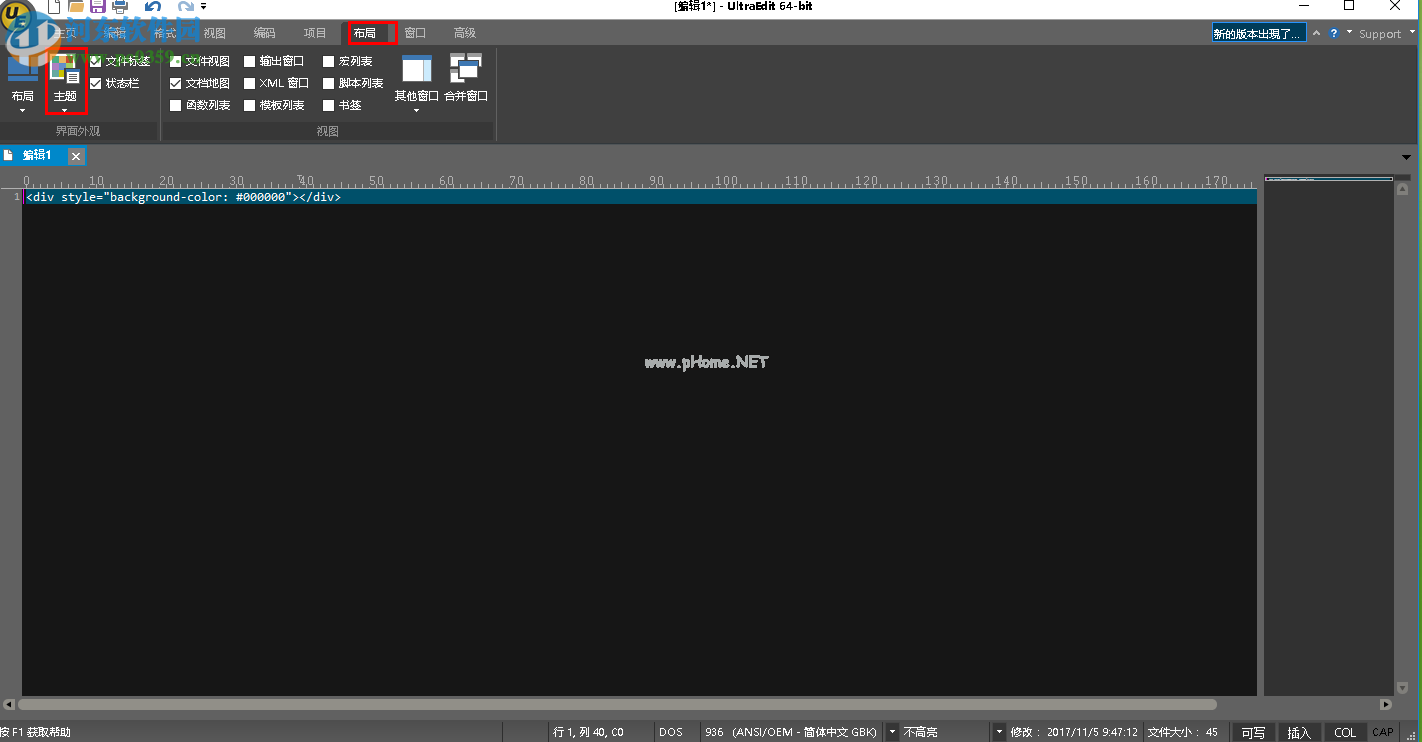Click the CAP indicator in status bar

1383,732
